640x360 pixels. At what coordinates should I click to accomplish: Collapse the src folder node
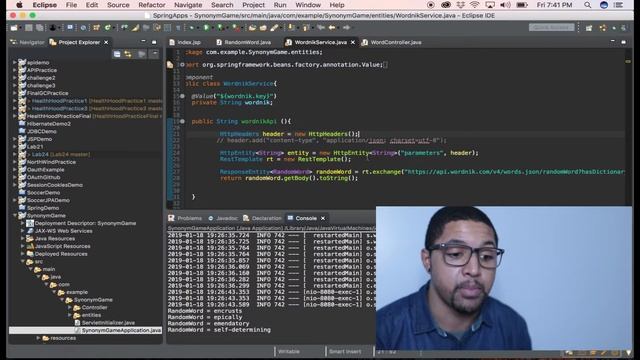22,261
